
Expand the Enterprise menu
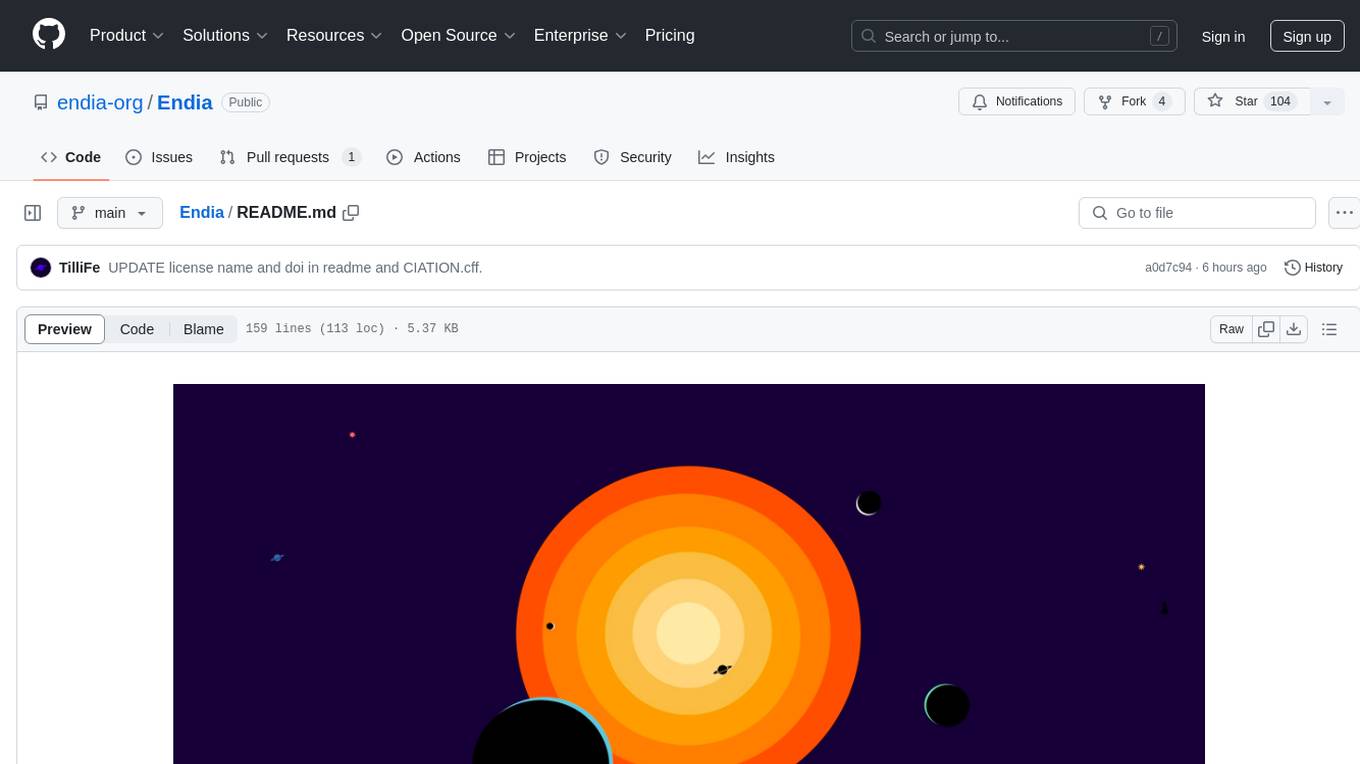(581, 35)
